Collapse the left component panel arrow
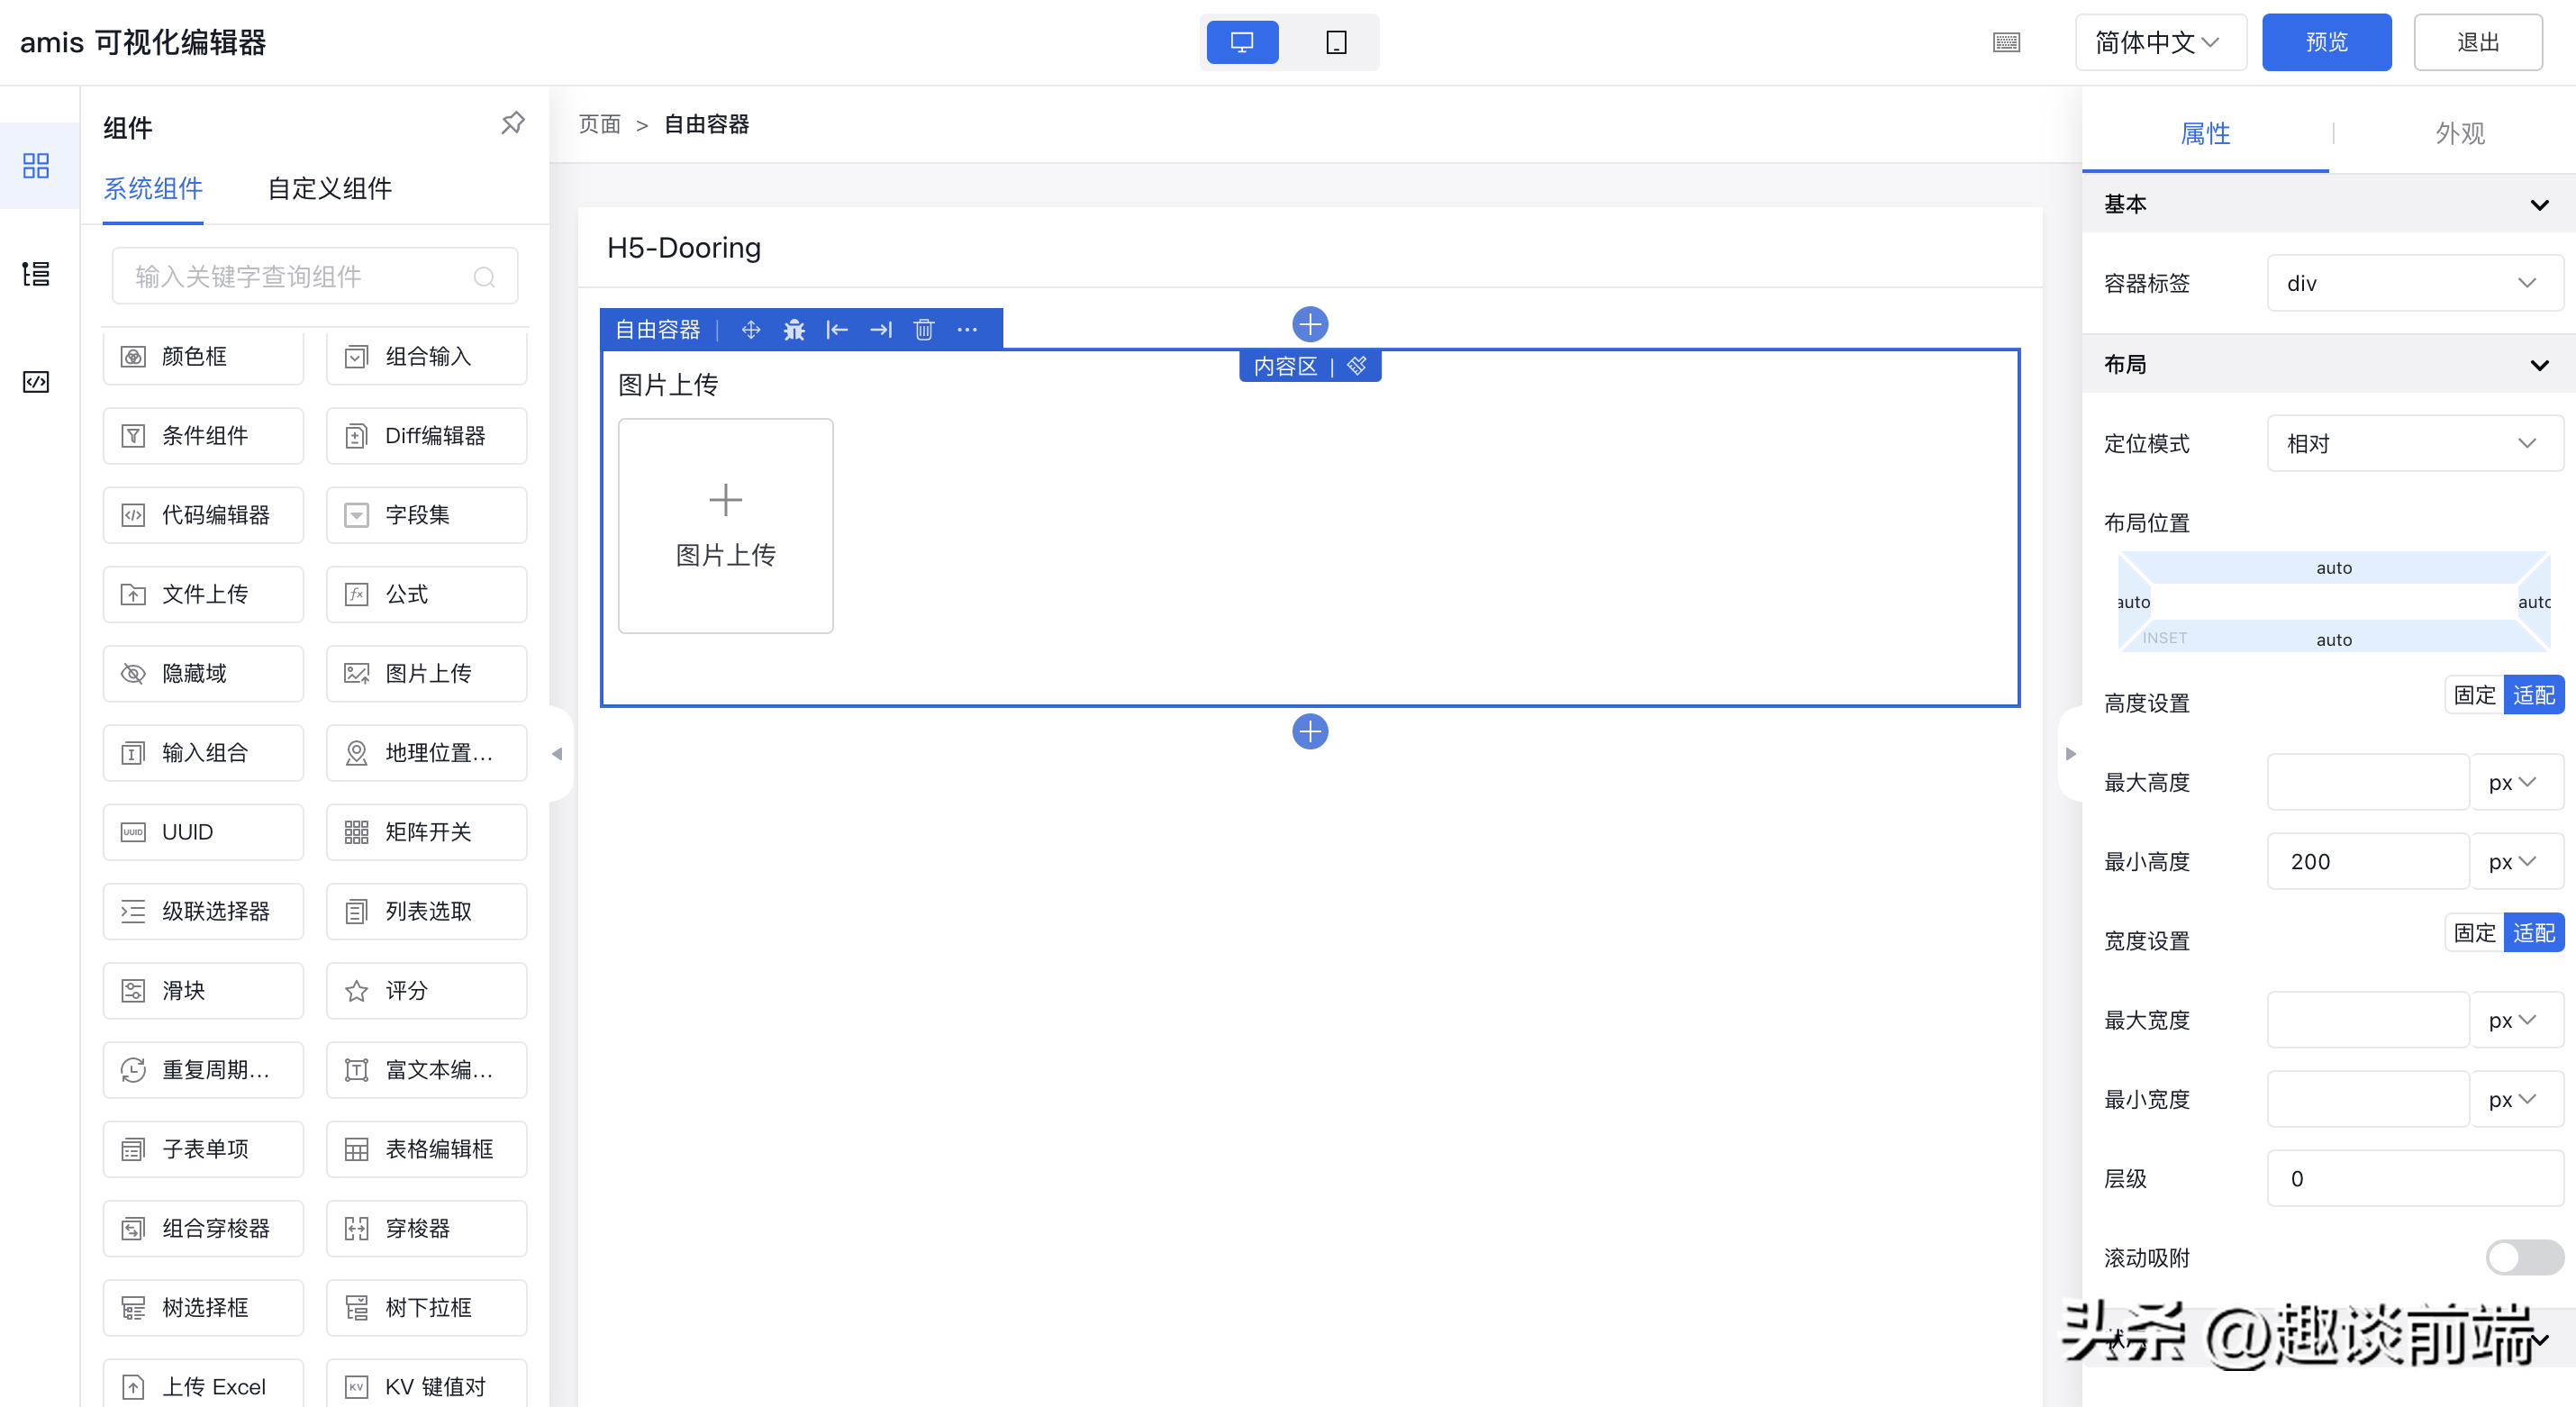 click(x=557, y=753)
